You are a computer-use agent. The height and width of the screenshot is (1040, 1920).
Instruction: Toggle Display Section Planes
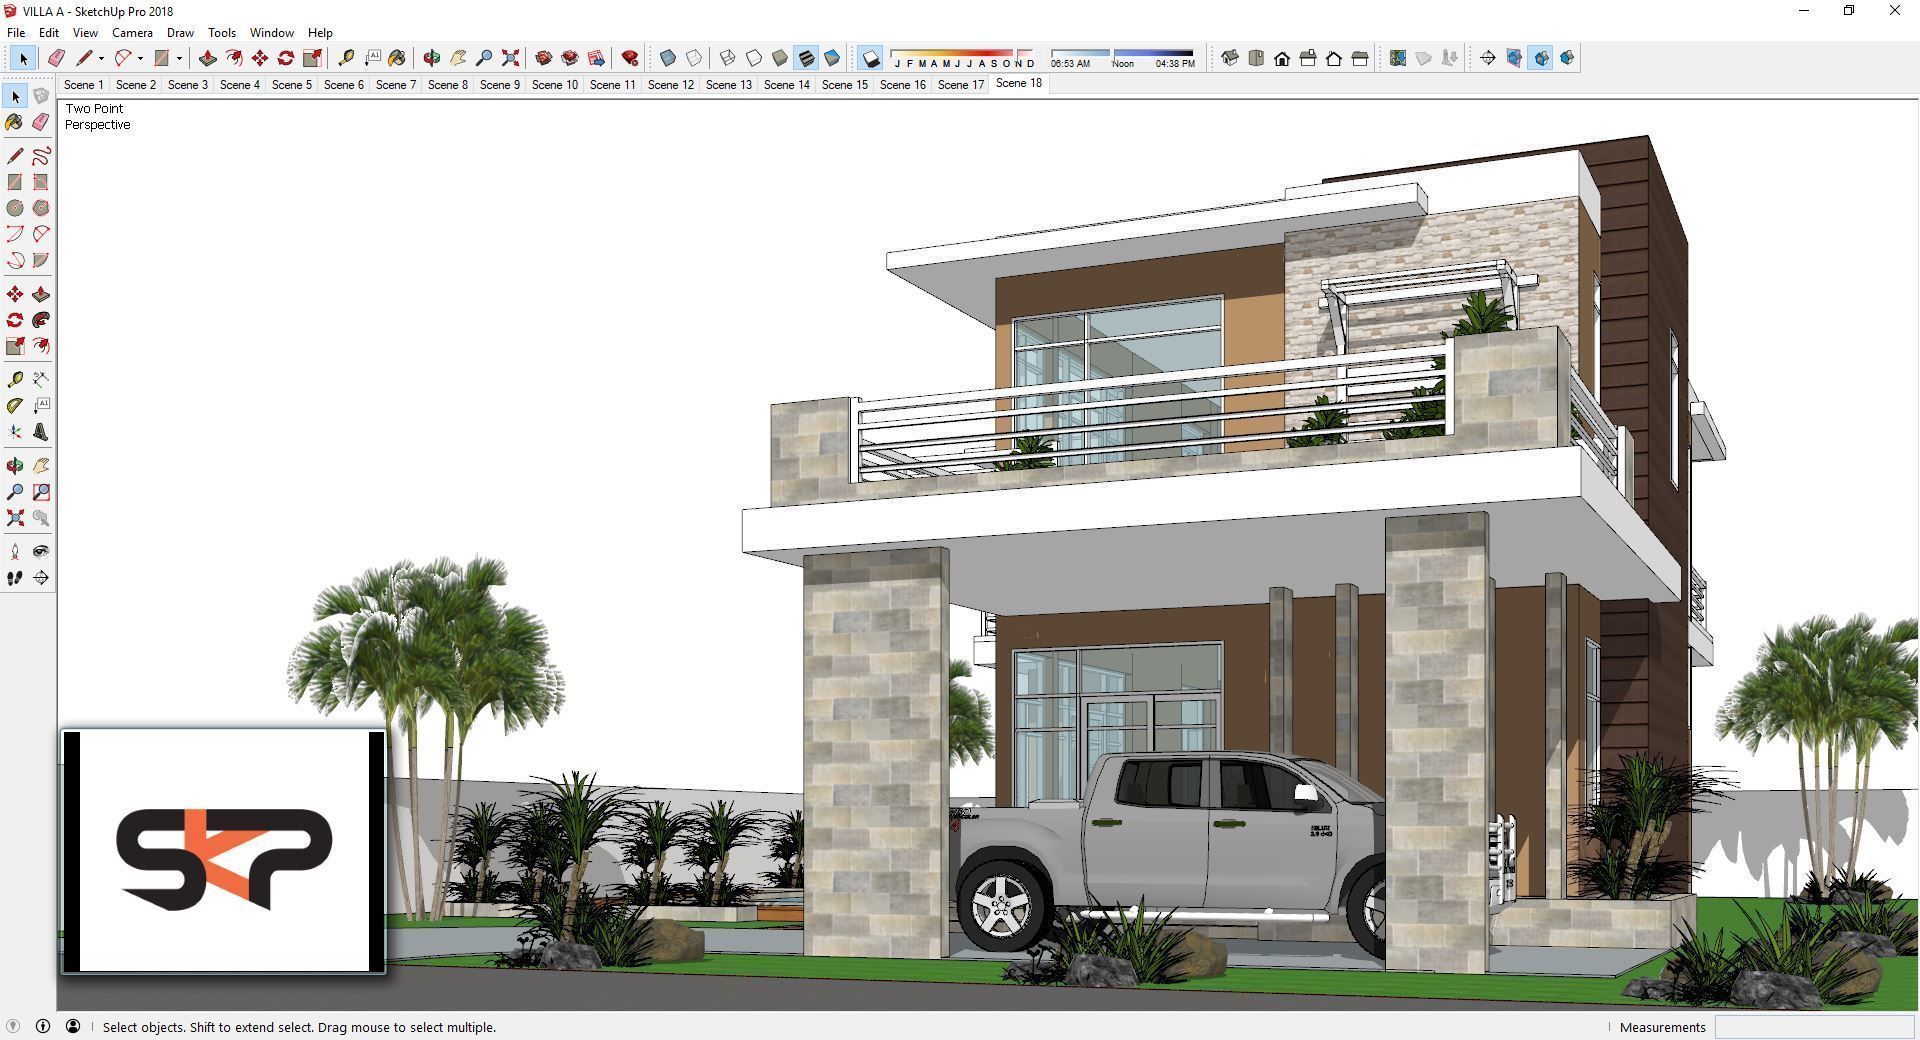[x=1514, y=58]
